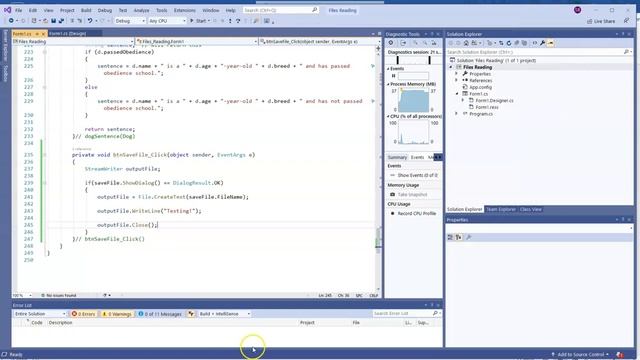Expand the Program.cs node in Solution Explorer
Image resolution: width=640 pixels, height=360 pixels.
457,114
